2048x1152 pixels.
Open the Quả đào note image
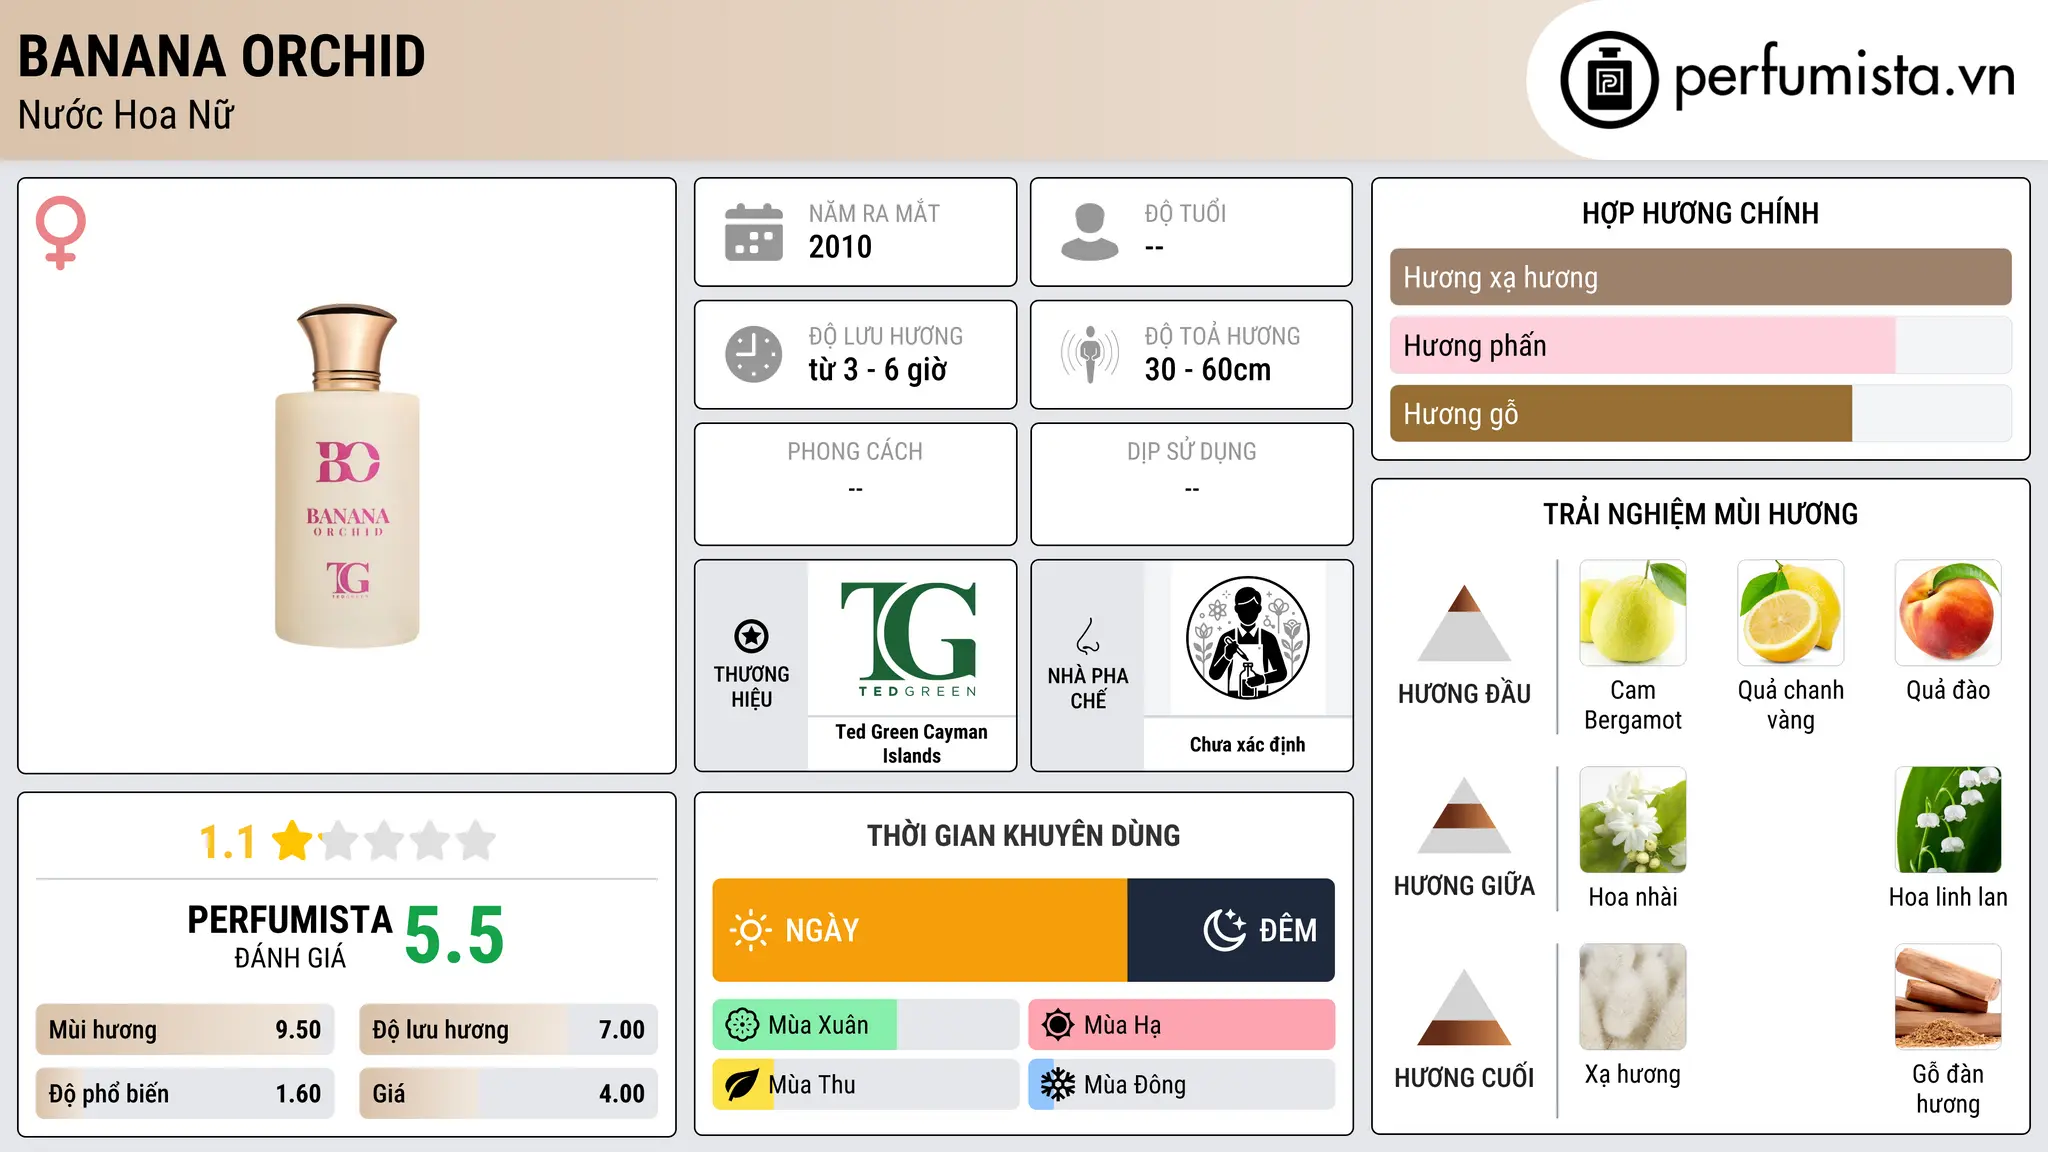tap(1948, 613)
